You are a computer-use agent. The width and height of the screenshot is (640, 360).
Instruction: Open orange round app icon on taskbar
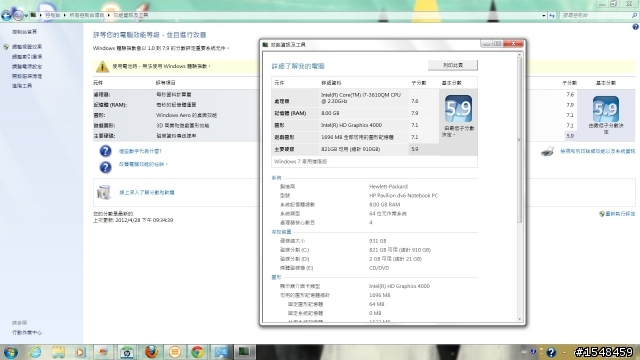pyautogui.click(x=174, y=352)
